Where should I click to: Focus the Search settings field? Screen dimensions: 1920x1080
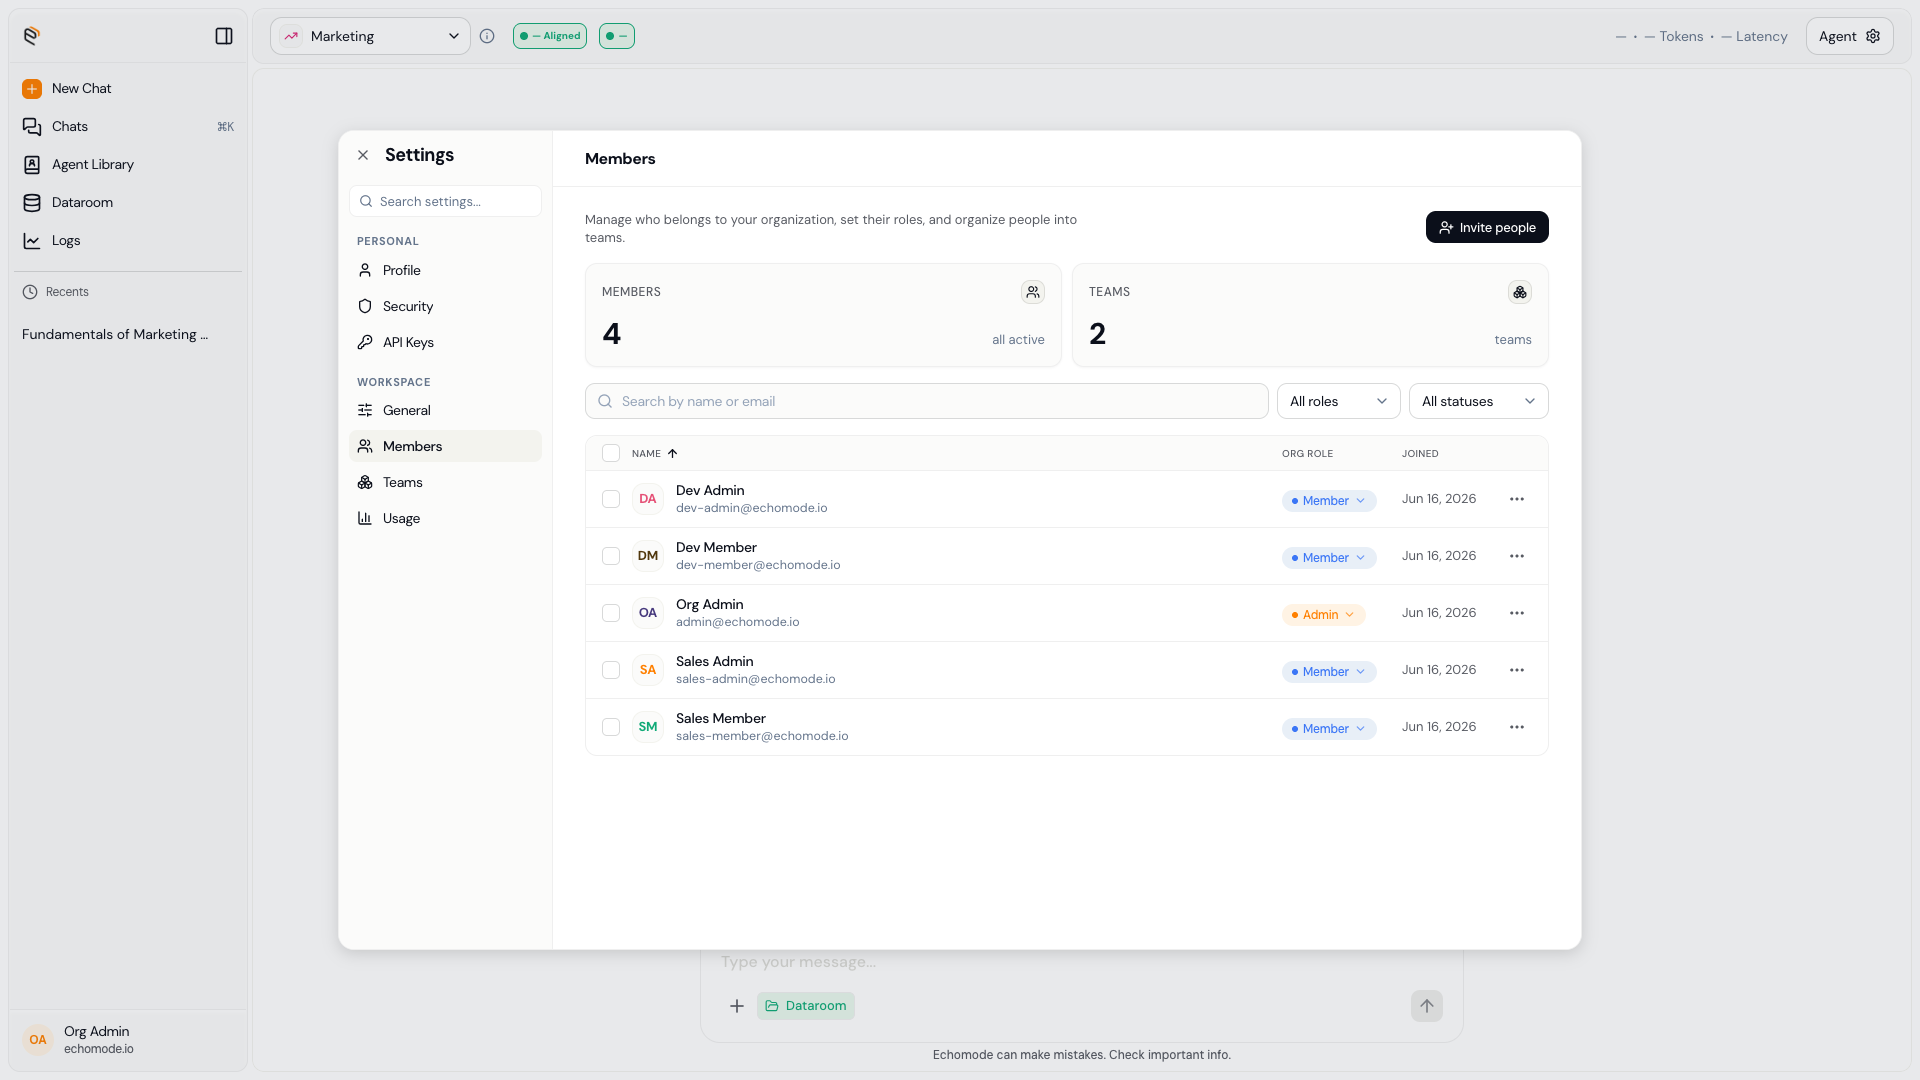[x=445, y=201]
